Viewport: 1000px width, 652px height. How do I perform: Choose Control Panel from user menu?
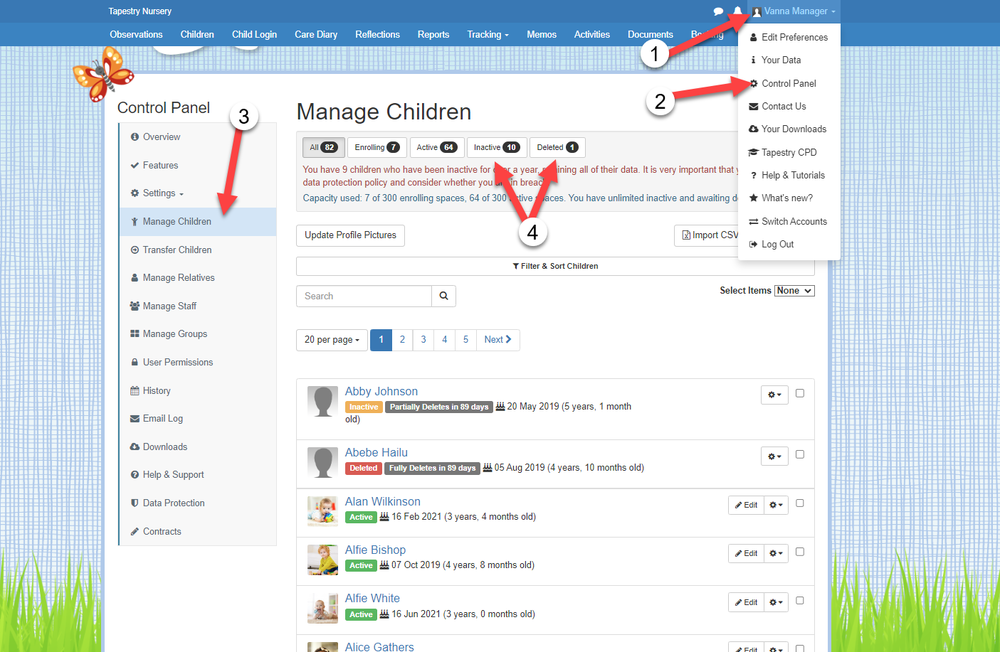[789, 84]
